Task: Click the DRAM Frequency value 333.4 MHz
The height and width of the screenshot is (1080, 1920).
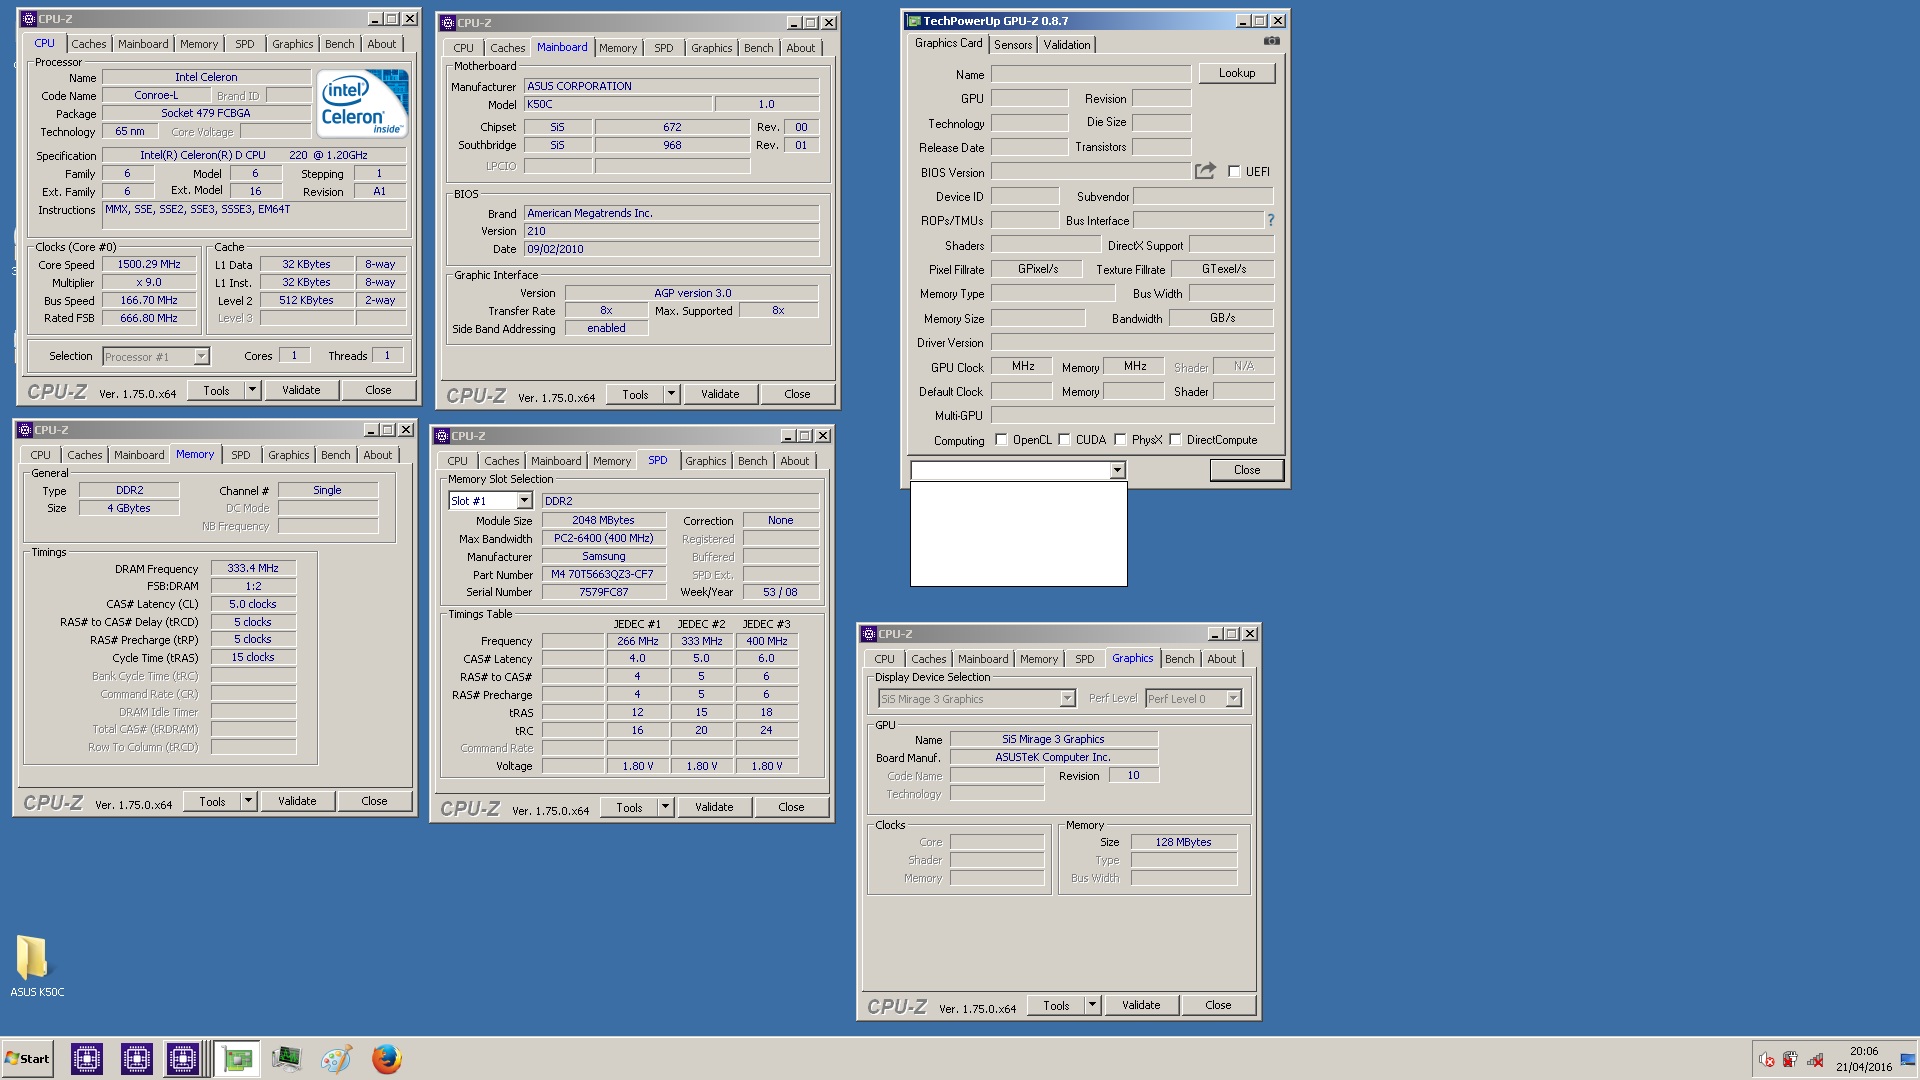Action: pos(253,568)
